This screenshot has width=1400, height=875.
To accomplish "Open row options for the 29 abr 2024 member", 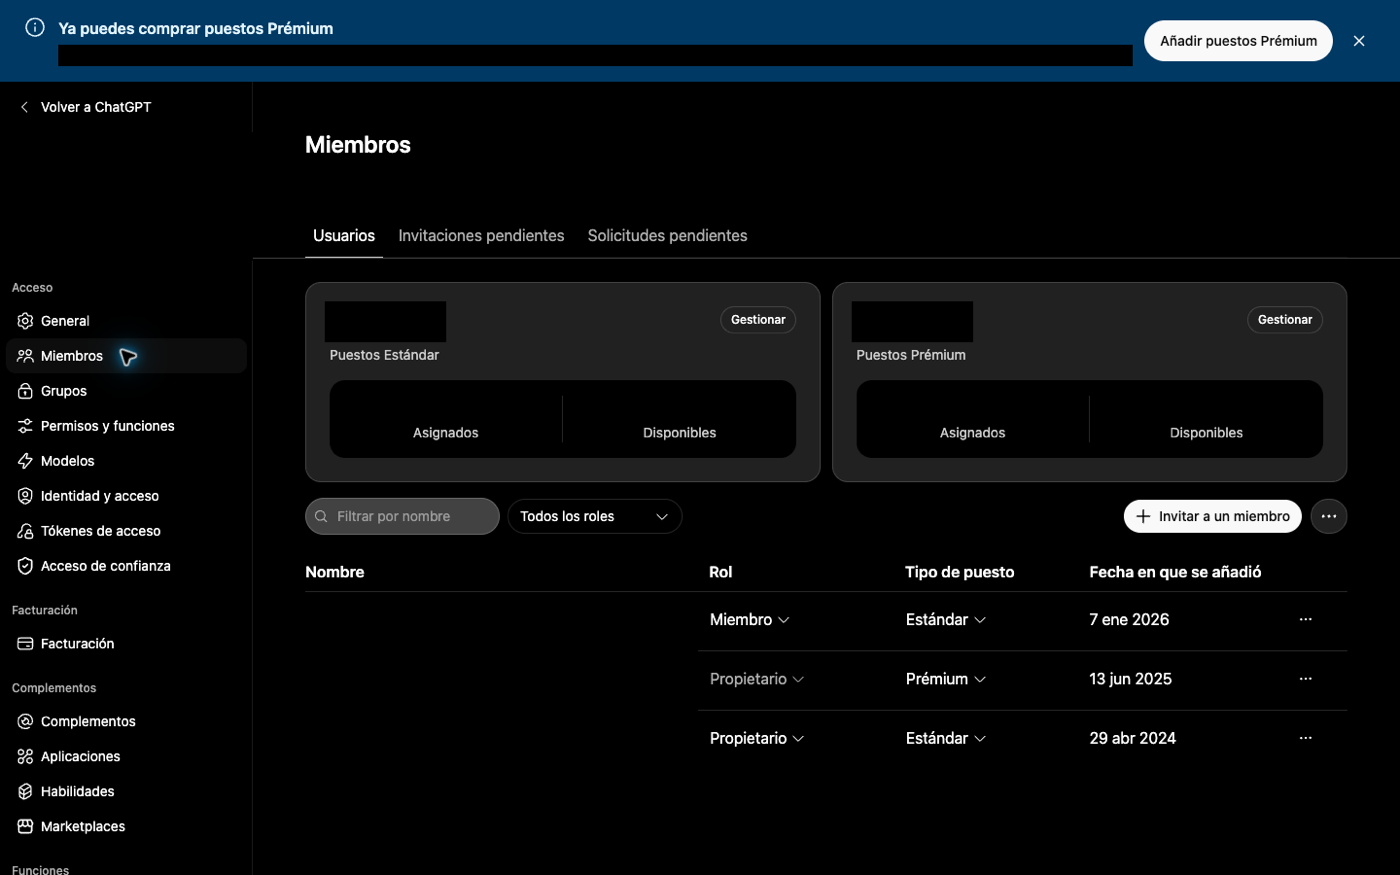I will (1306, 738).
